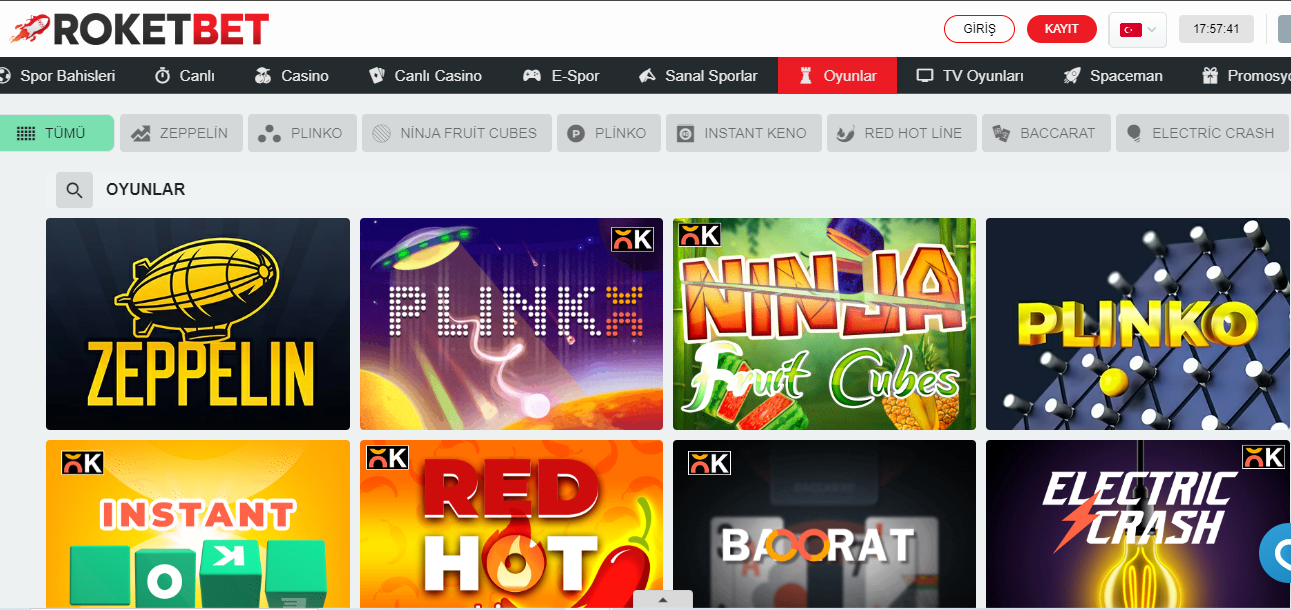Open the yellow Plinko game thumbnail
This screenshot has height=610, width=1291.
[x=1138, y=324]
